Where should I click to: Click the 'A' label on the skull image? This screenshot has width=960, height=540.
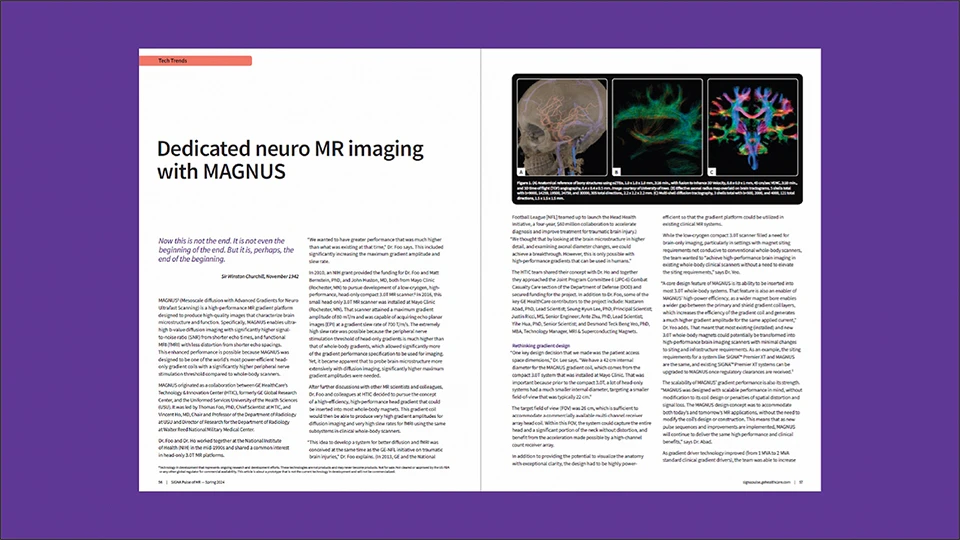[520, 172]
